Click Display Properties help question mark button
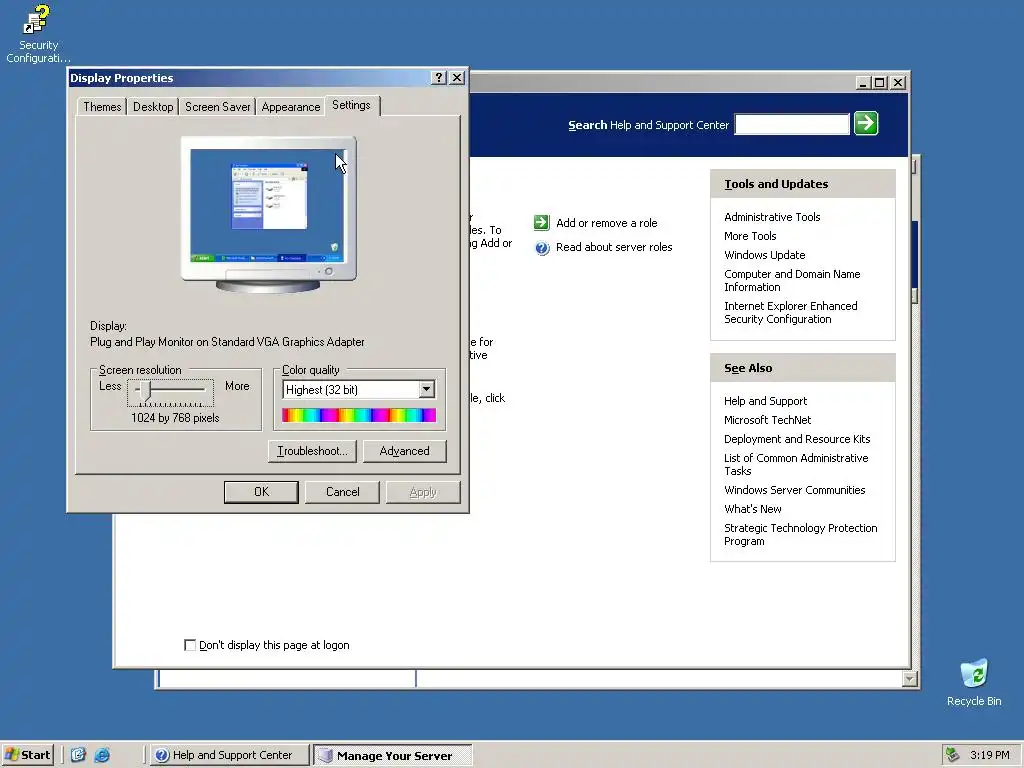 coord(439,78)
